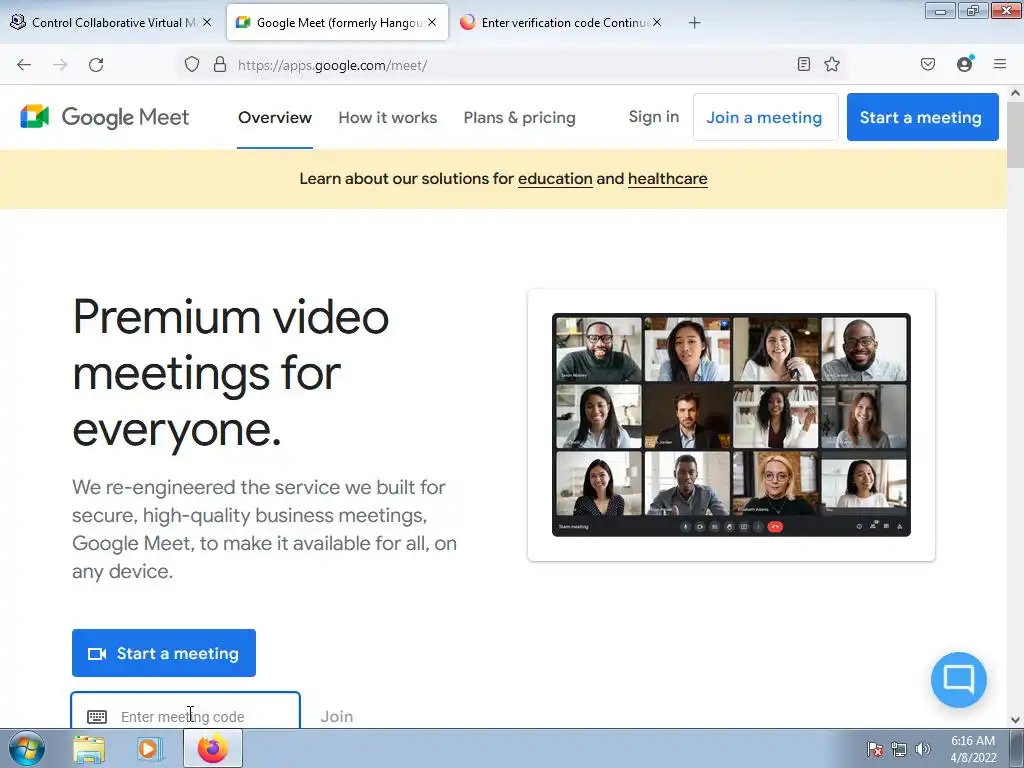
Task: Open the volume speaker tray icon
Action: point(923,749)
